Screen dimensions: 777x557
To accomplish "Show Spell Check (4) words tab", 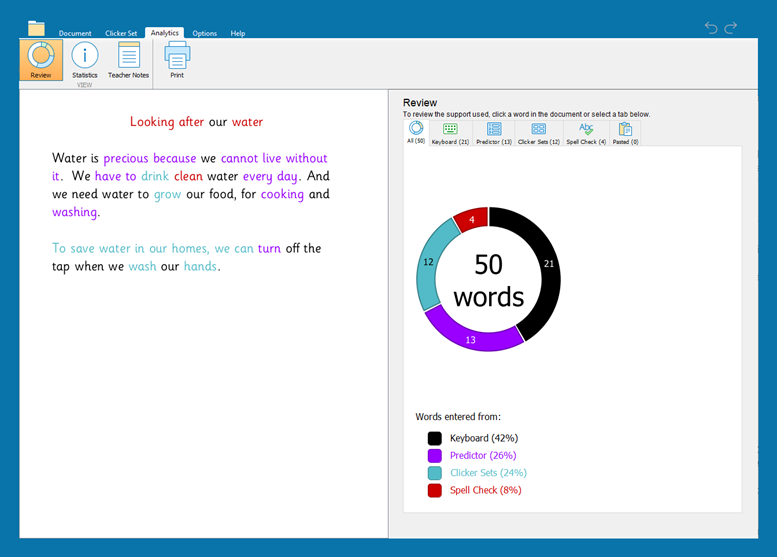I will coord(586,133).
